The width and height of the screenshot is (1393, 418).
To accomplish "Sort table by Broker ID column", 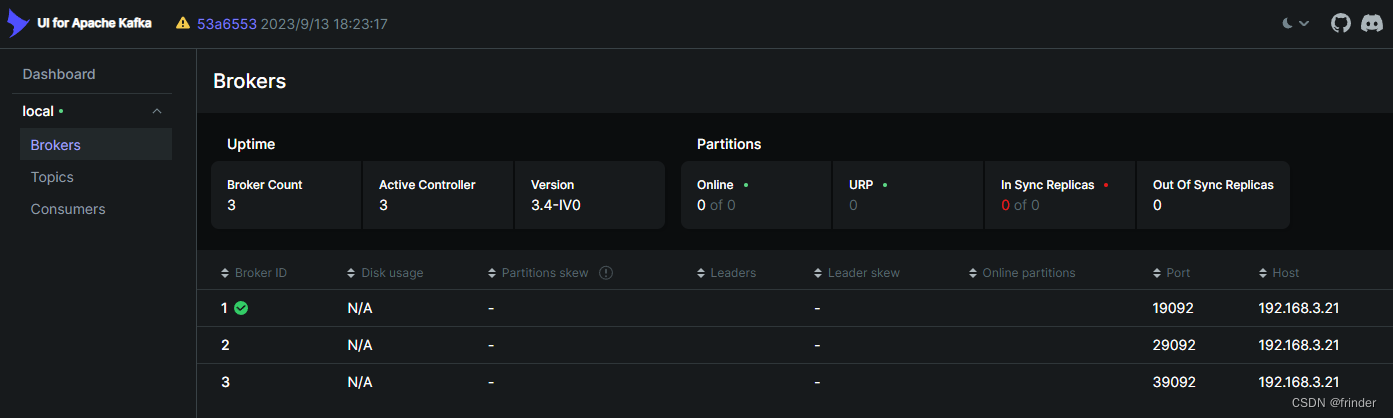I will coord(254,273).
